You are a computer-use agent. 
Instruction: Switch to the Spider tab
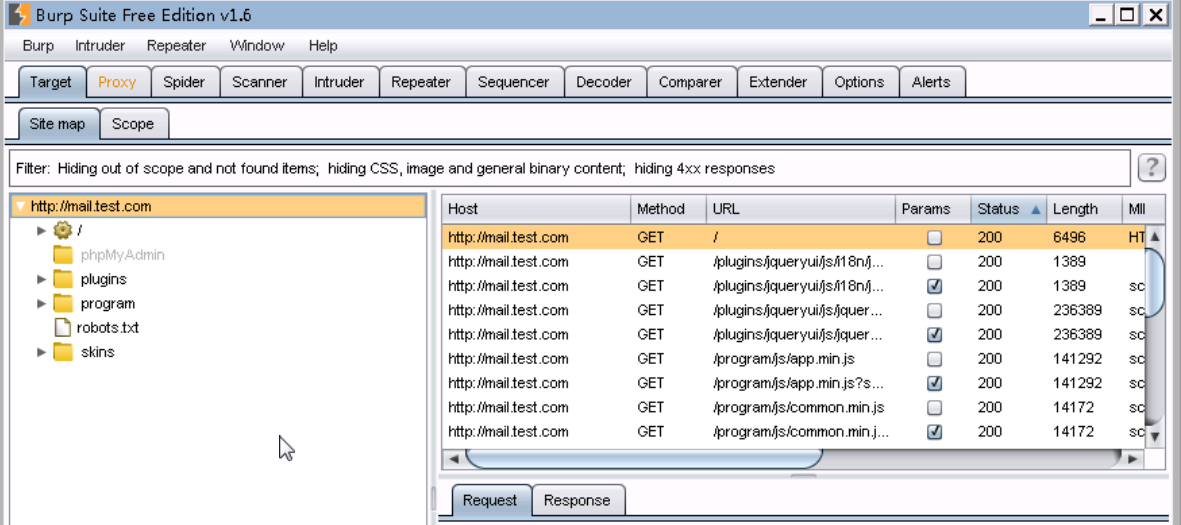tap(185, 82)
